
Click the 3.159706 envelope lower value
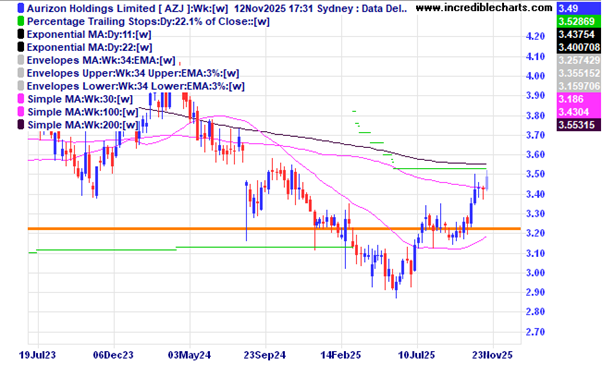point(579,86)
